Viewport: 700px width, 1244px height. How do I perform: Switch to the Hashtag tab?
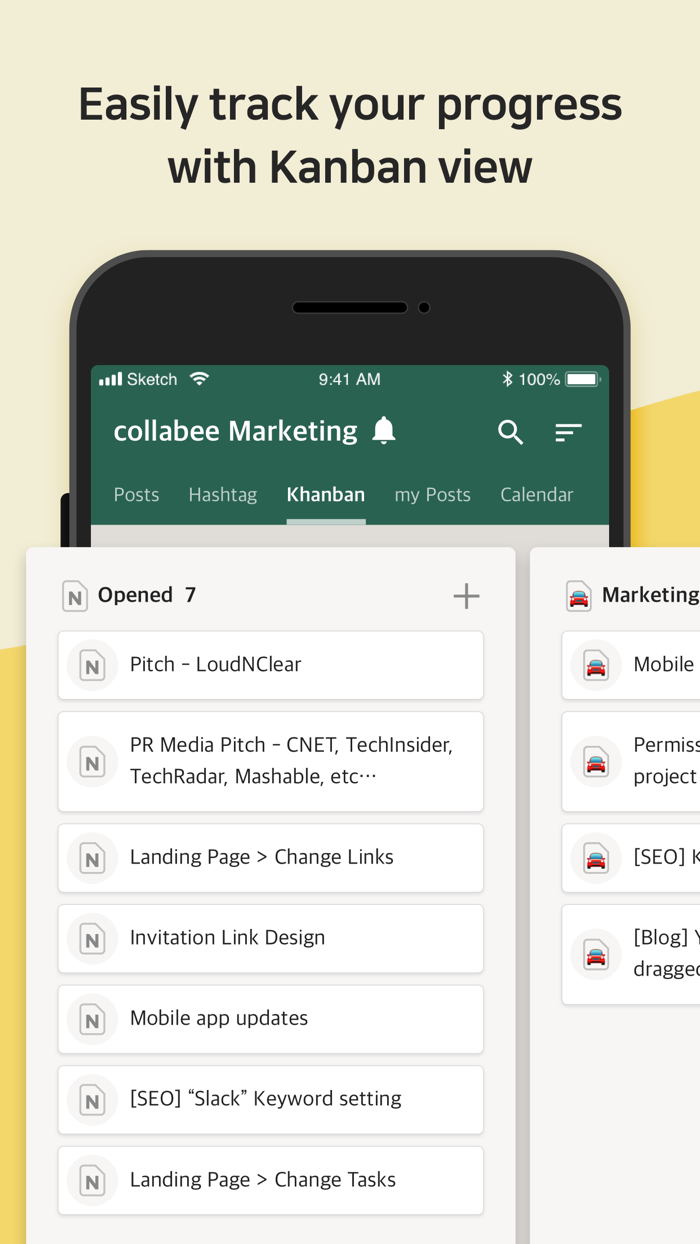222,494
